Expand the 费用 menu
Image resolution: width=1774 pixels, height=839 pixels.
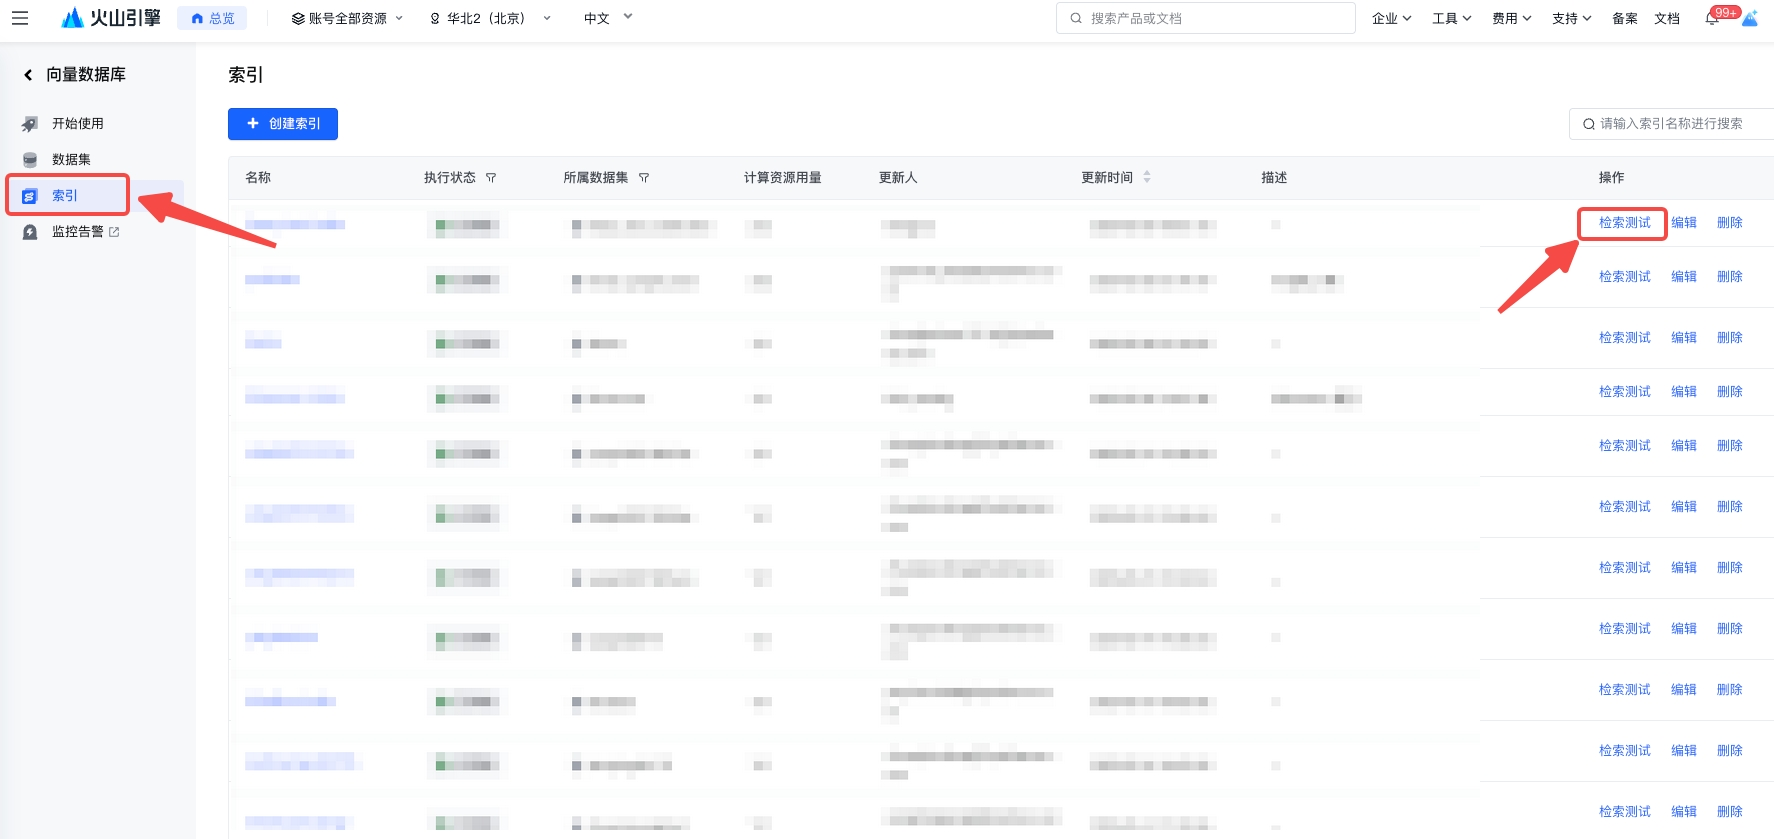(1511, 18)
